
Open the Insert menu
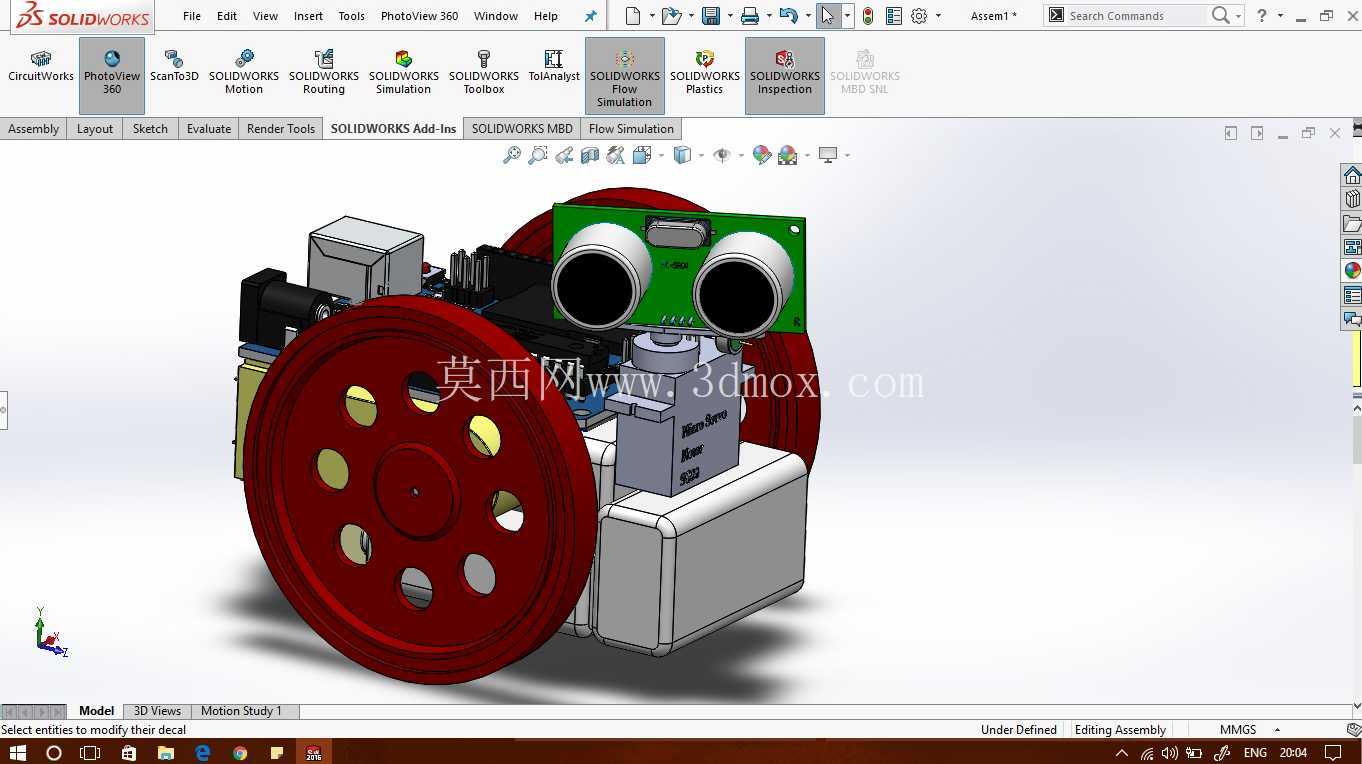coord(308,16)
